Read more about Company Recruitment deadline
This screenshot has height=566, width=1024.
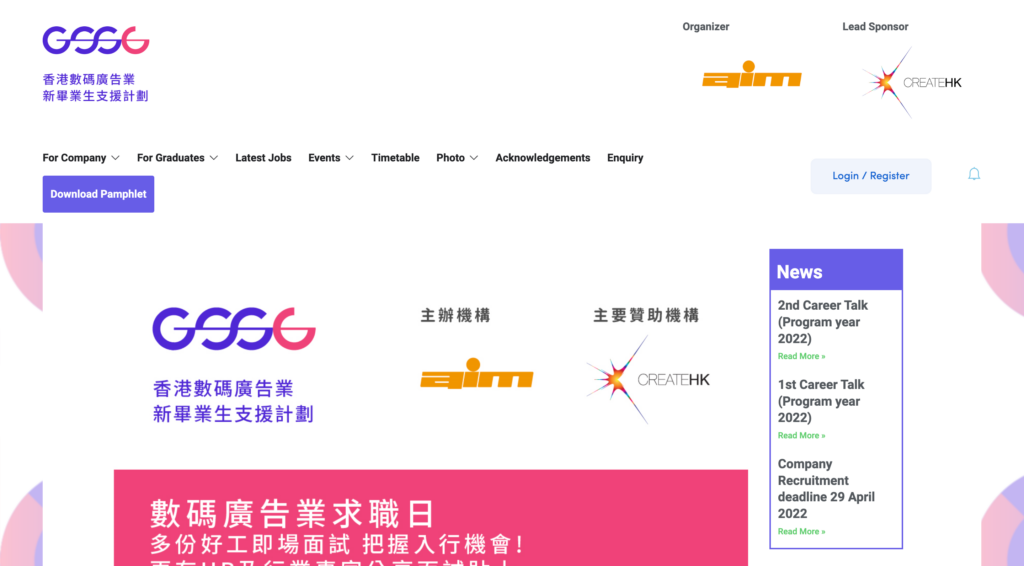click(801, 531)
